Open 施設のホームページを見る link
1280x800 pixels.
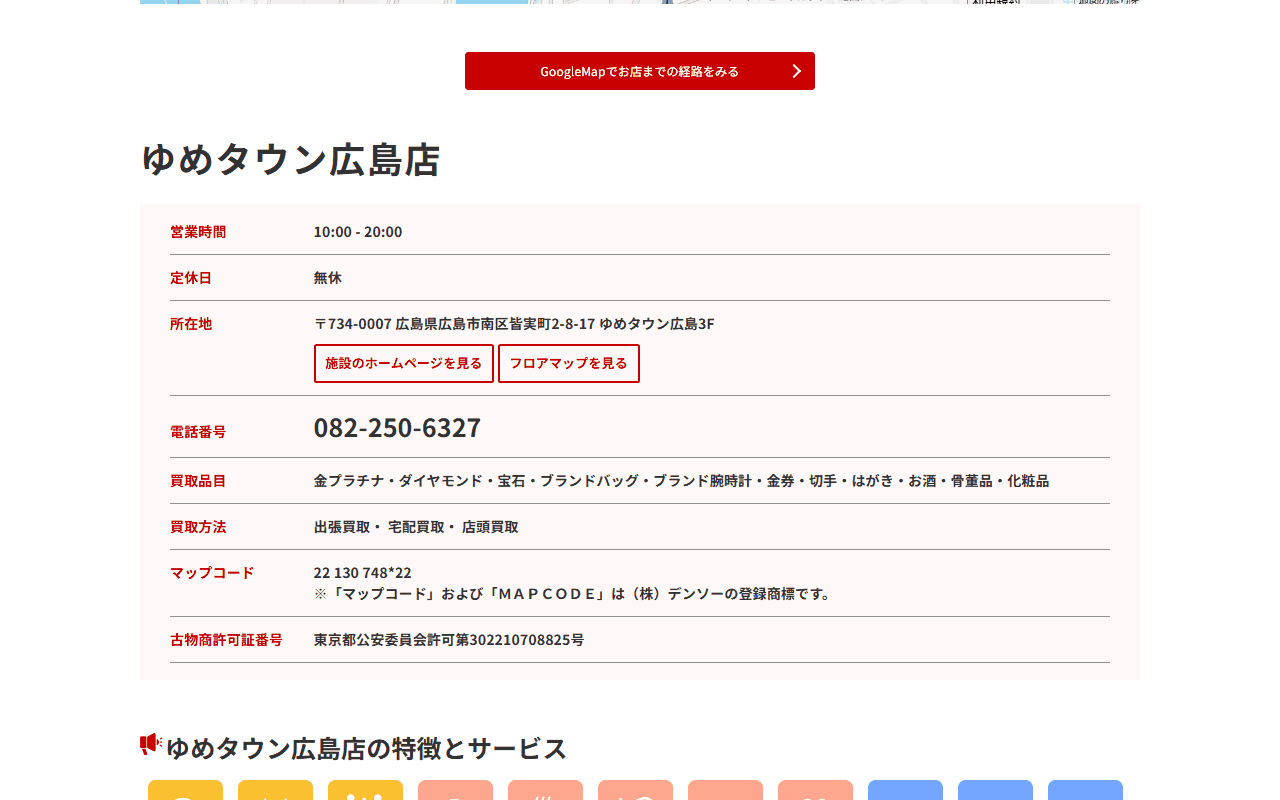click(x=404, y=363)
